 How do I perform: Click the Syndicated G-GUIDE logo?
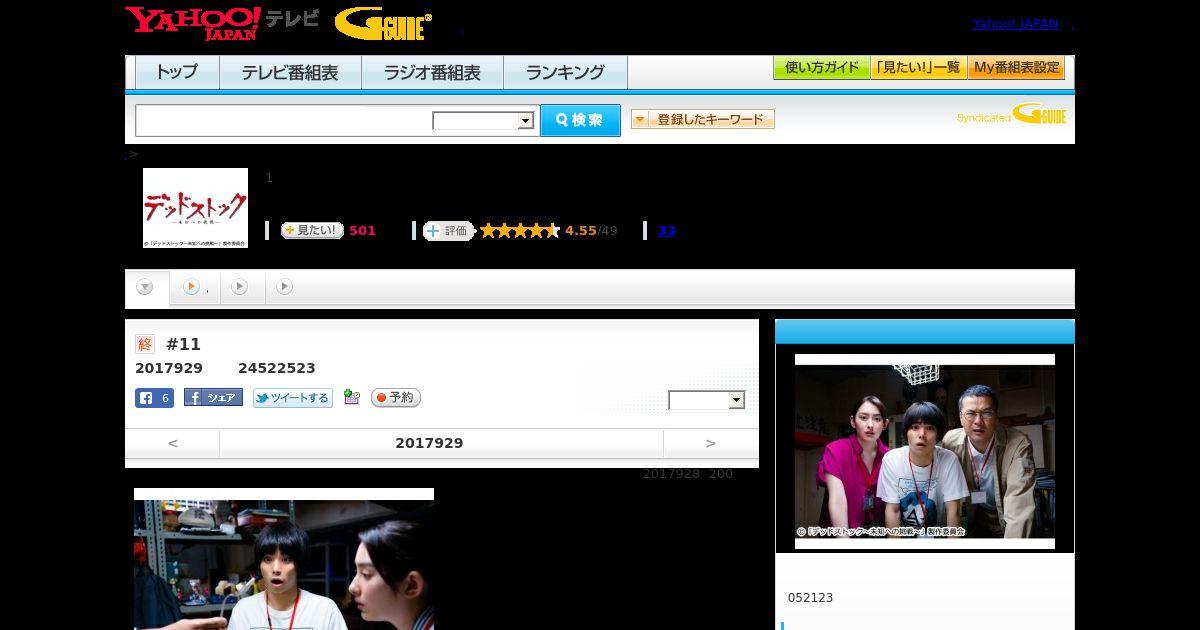(x=1012, y=115)
